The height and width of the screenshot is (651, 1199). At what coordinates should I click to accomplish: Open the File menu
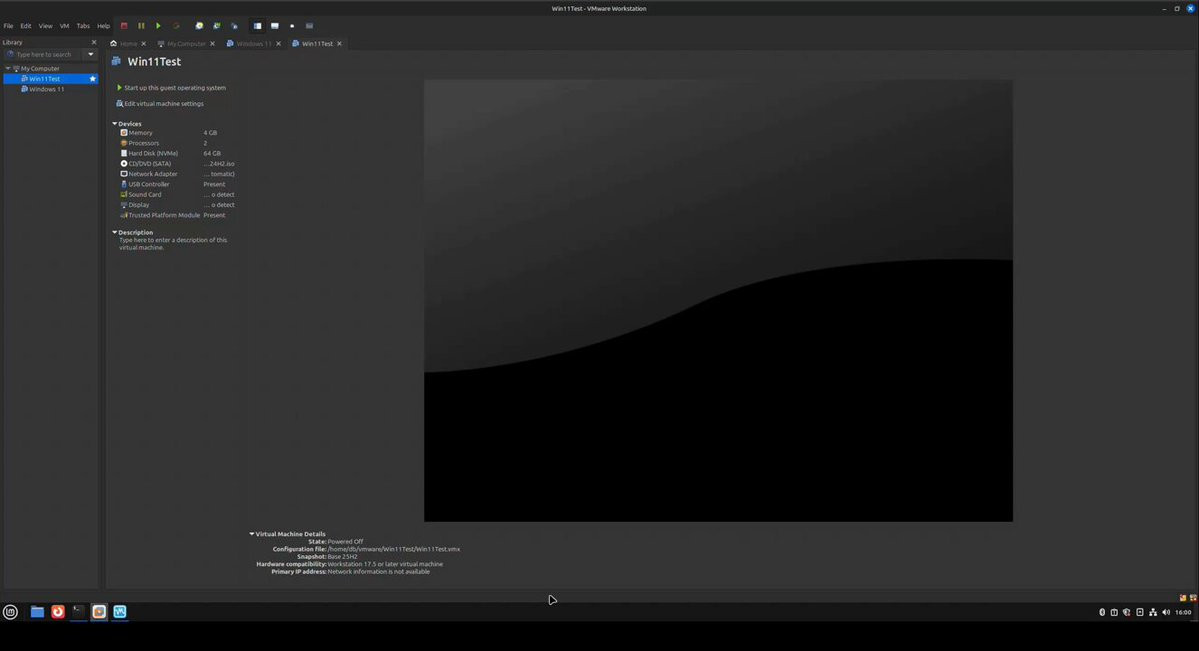(x=8, y=26)
